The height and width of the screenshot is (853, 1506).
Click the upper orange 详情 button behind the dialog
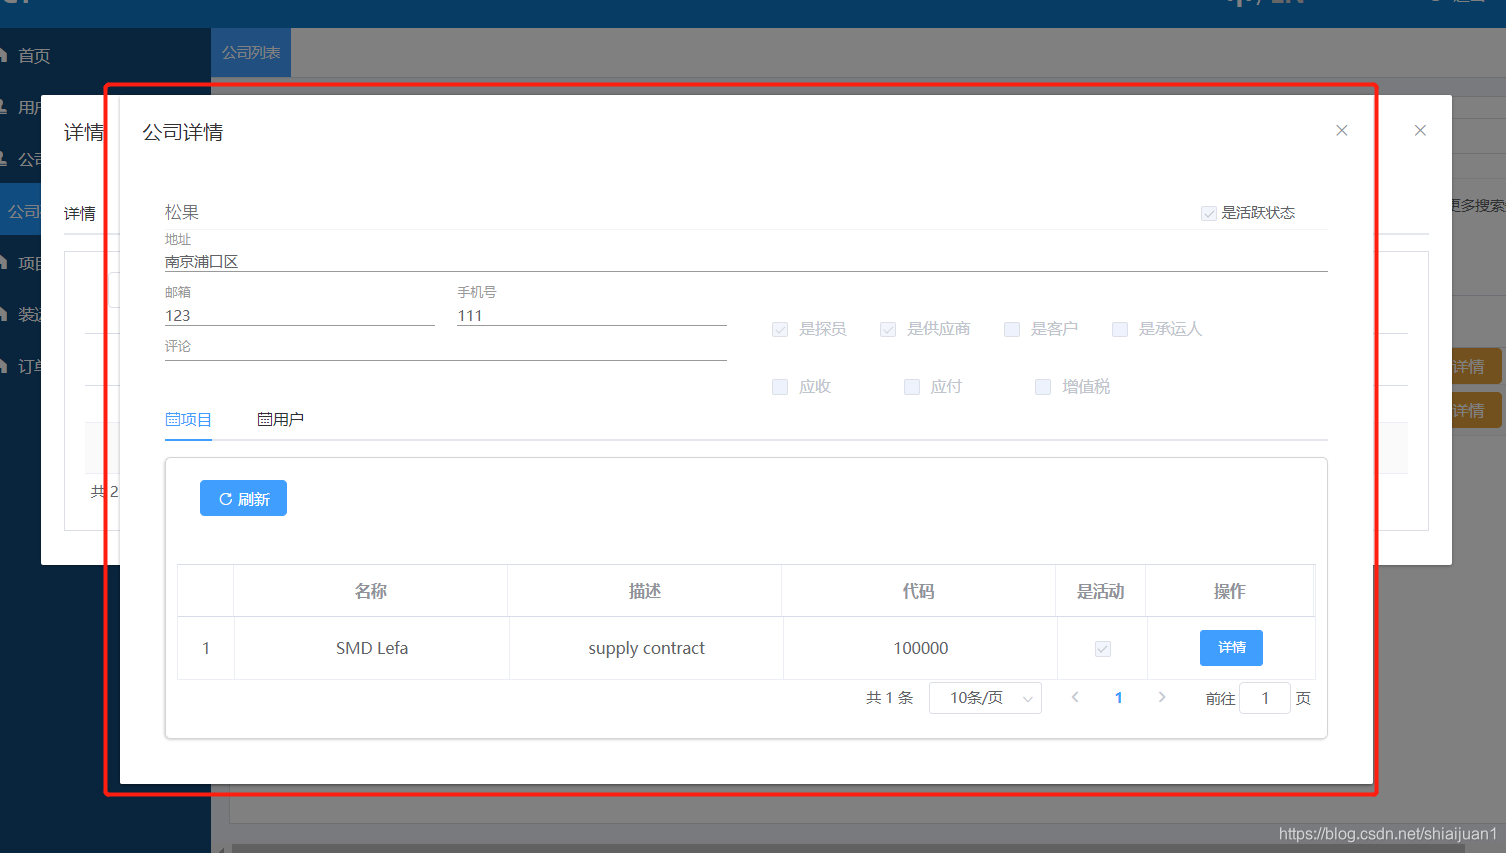coord(1476,367)
